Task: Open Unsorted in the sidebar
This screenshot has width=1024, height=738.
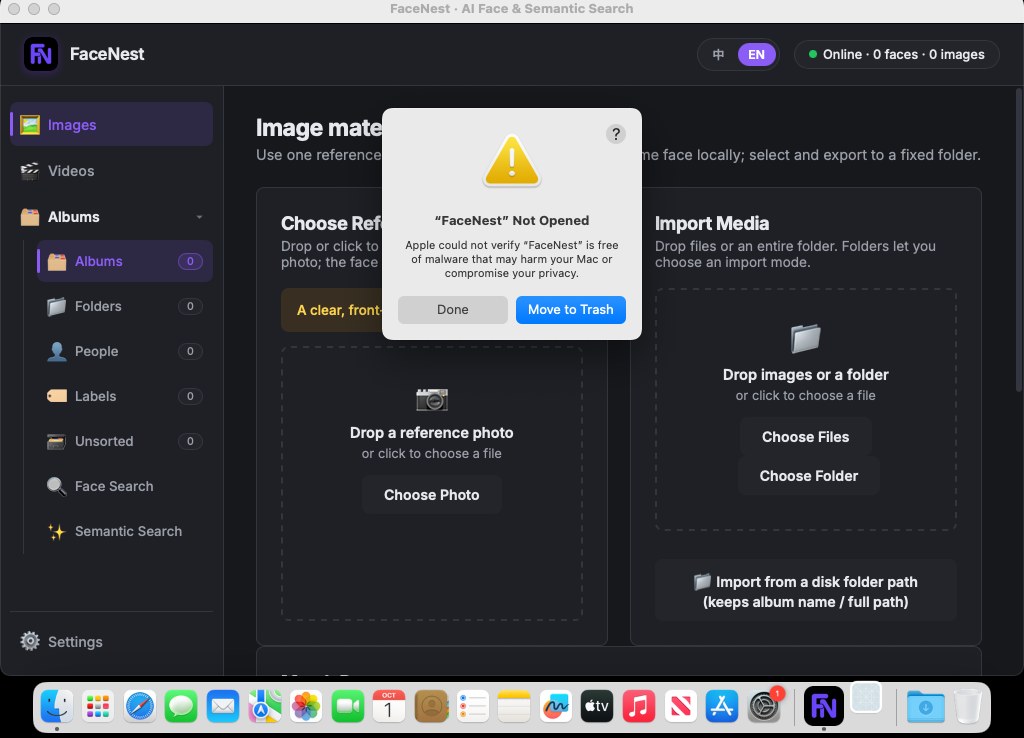Action: coord(125,441)
